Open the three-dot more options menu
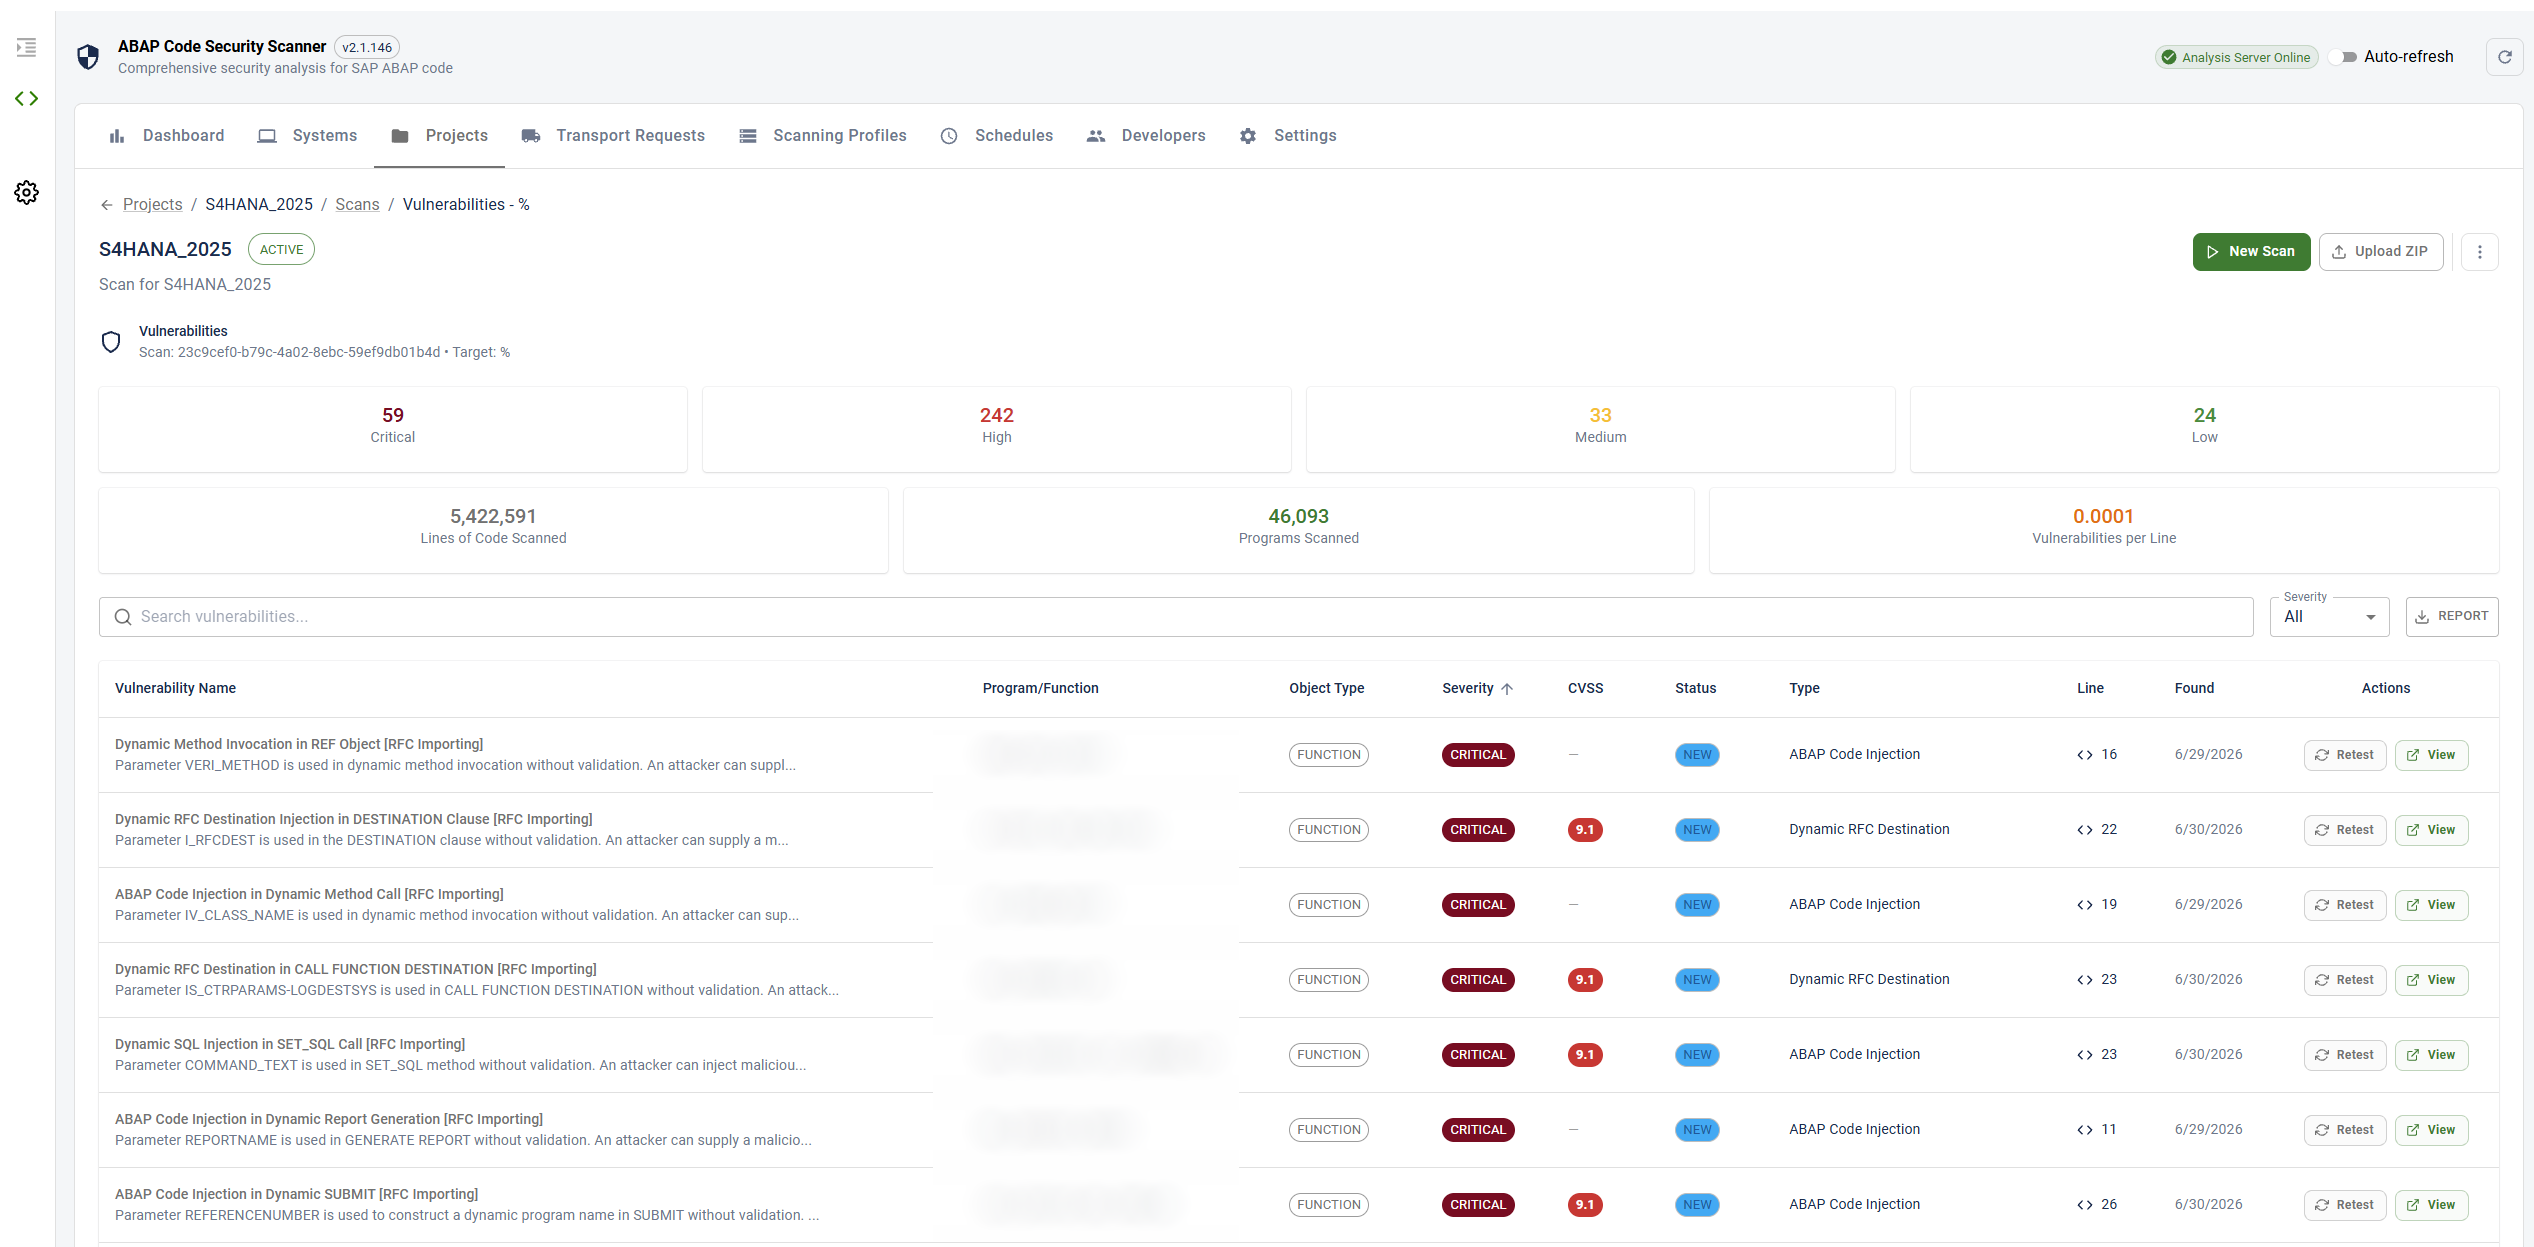This screenshot has width=2534, height=1247. (2479, 252)
